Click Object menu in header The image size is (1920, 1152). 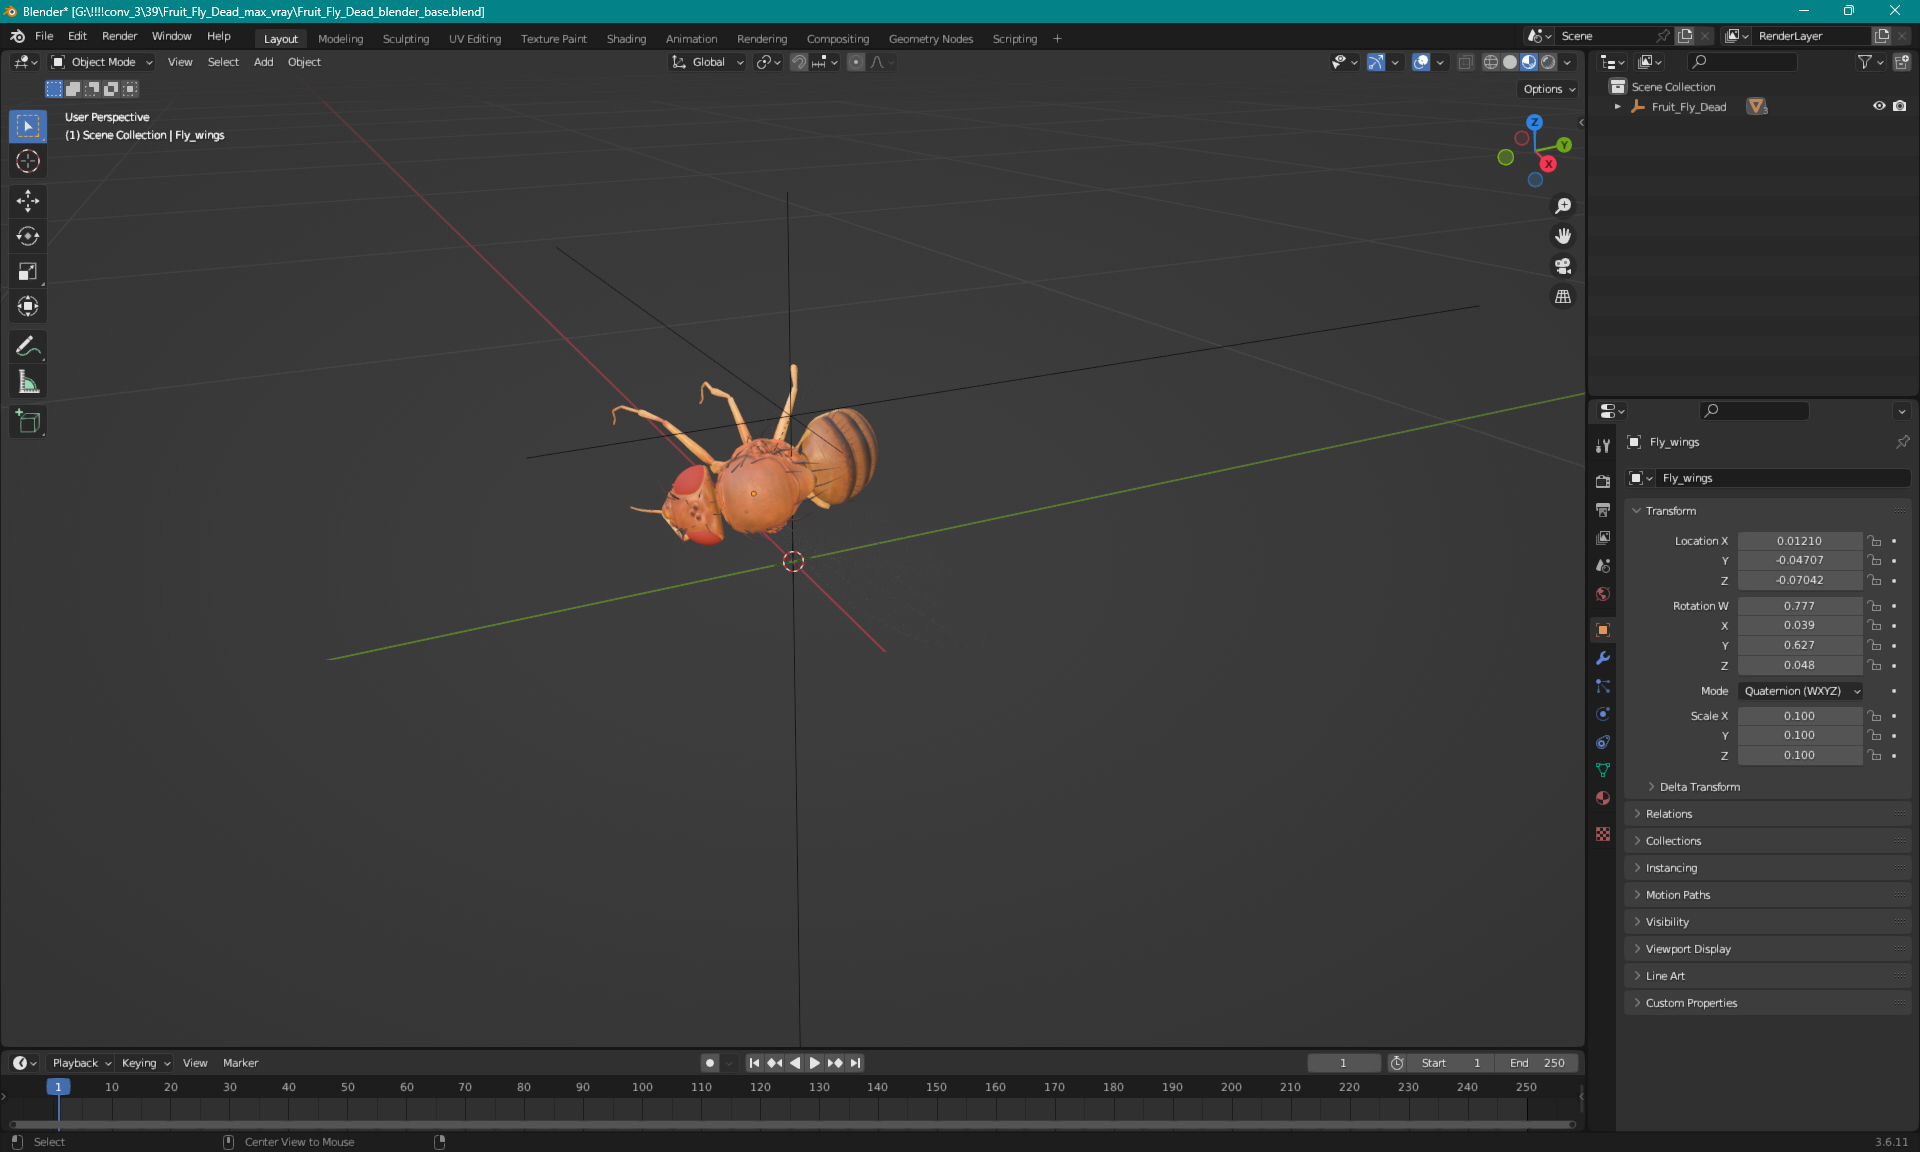click(303, 62)
